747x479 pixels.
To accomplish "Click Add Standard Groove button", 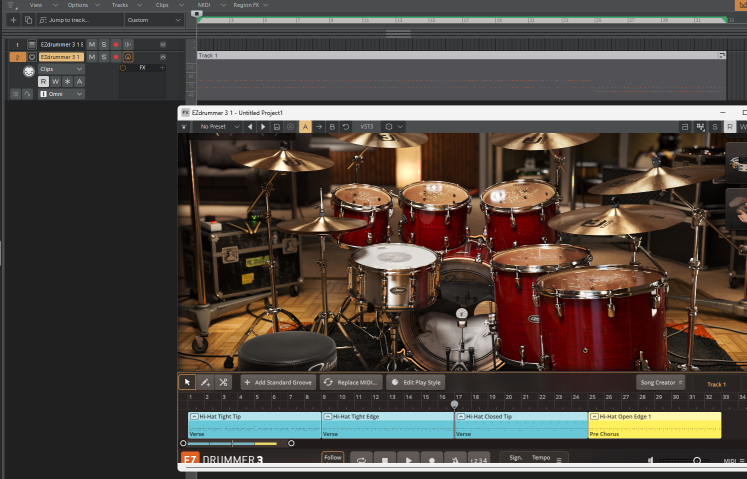I will tap(278, 382).
